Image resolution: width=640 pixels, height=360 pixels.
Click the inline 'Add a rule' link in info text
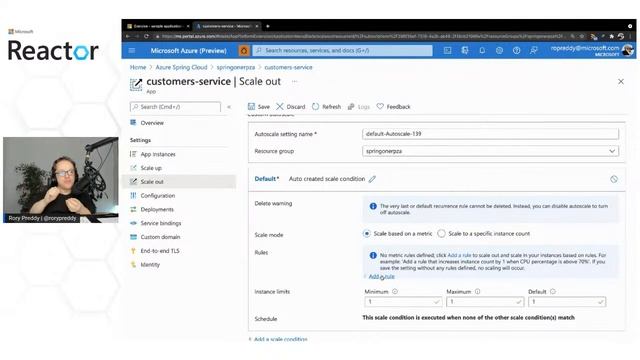459,255
